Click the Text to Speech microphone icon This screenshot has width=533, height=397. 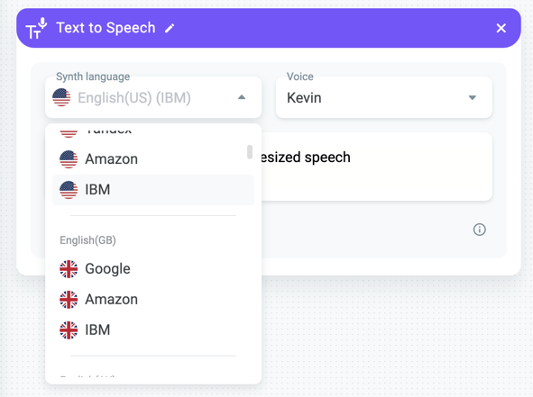(36, 28)
